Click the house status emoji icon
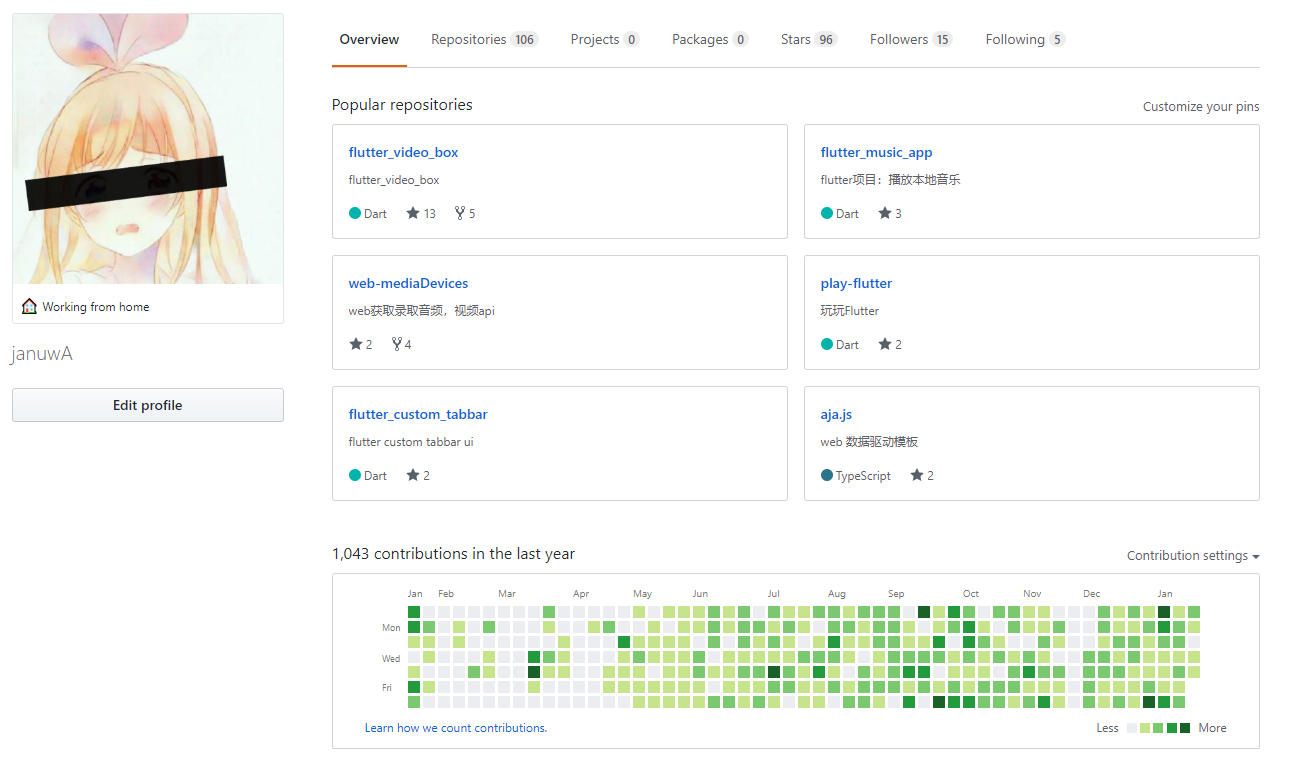This screenshot has width=1290, height=763. 29,307
